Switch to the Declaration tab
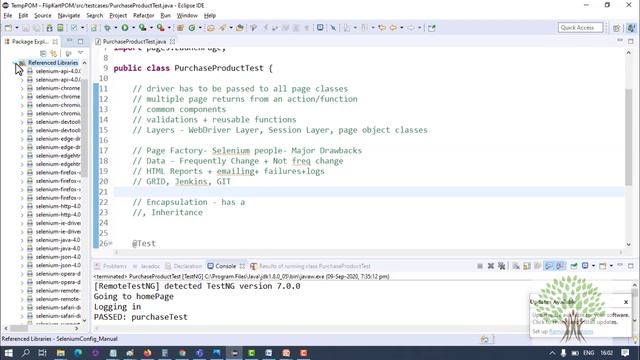Viewport: 640px width, 360px height. tap(184, 266)
